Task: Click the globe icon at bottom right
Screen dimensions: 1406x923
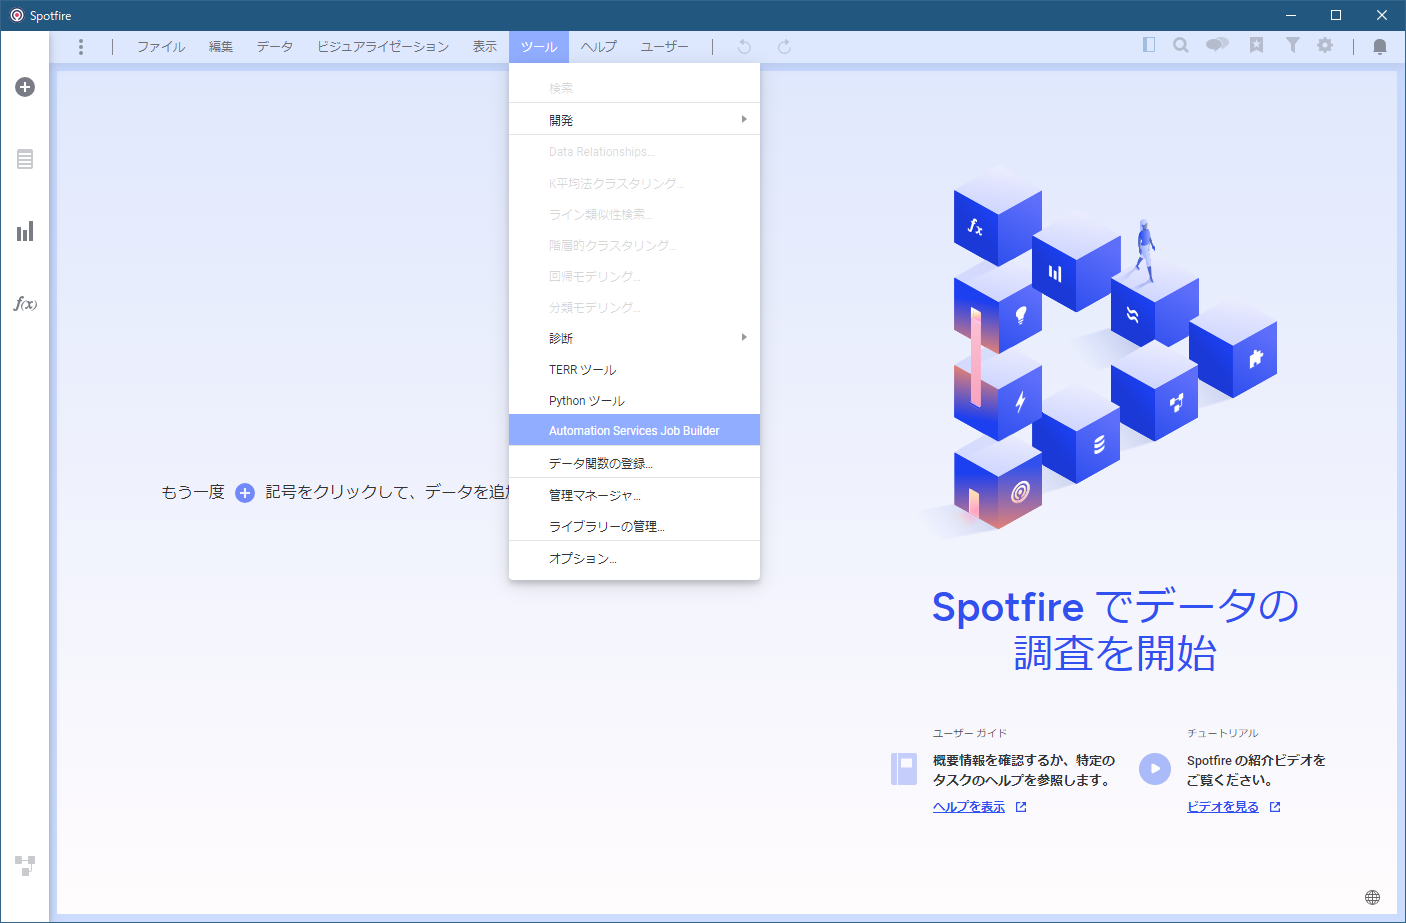Action: pos(1372,897)
